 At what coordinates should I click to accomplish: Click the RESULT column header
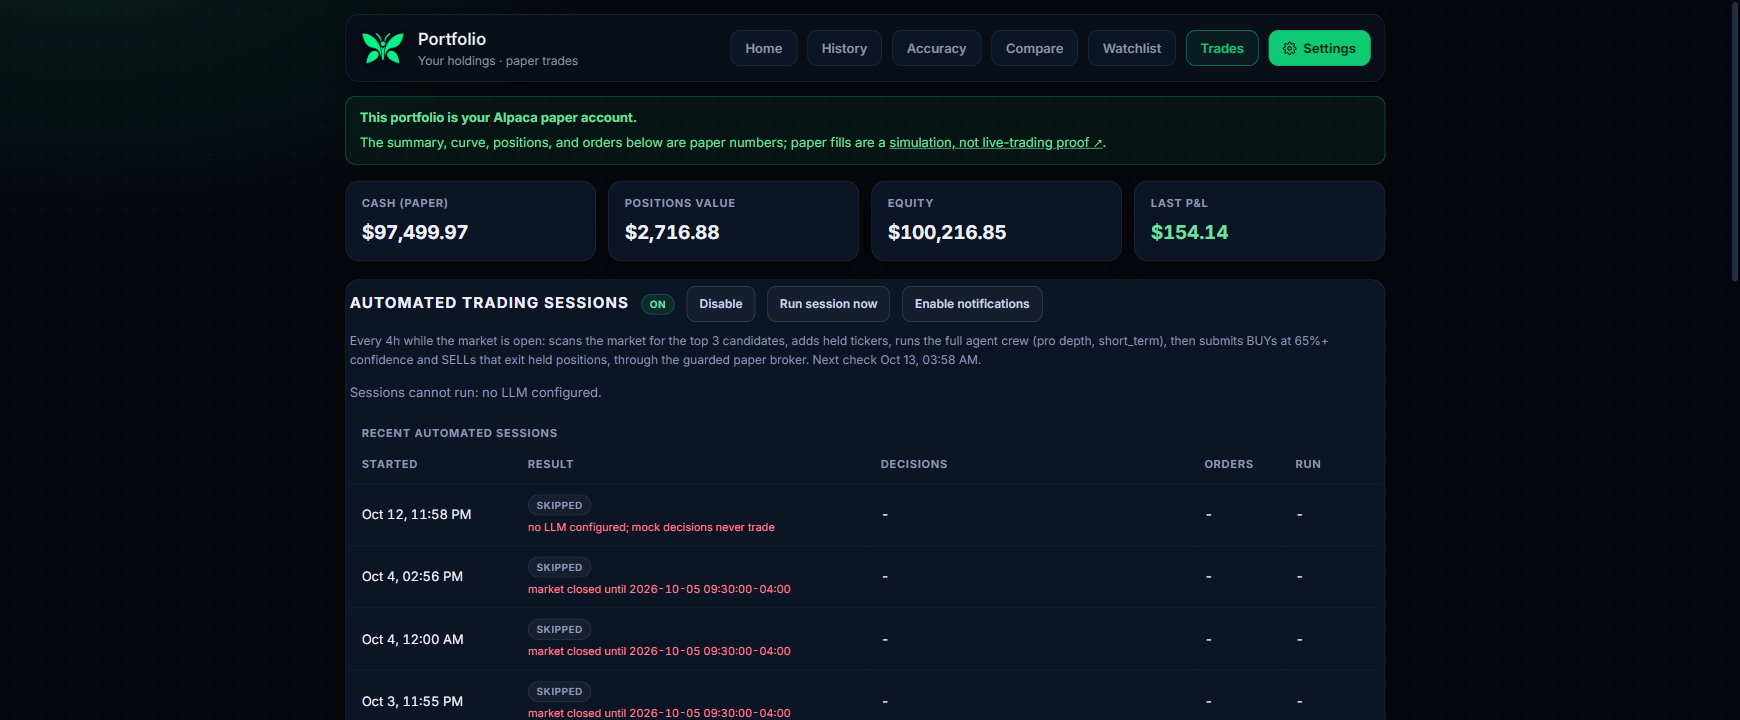coord(550,464)
